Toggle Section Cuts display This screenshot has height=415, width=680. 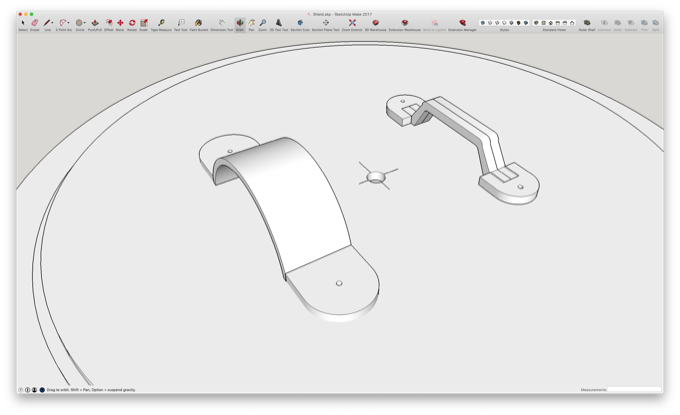coord(300,23)
